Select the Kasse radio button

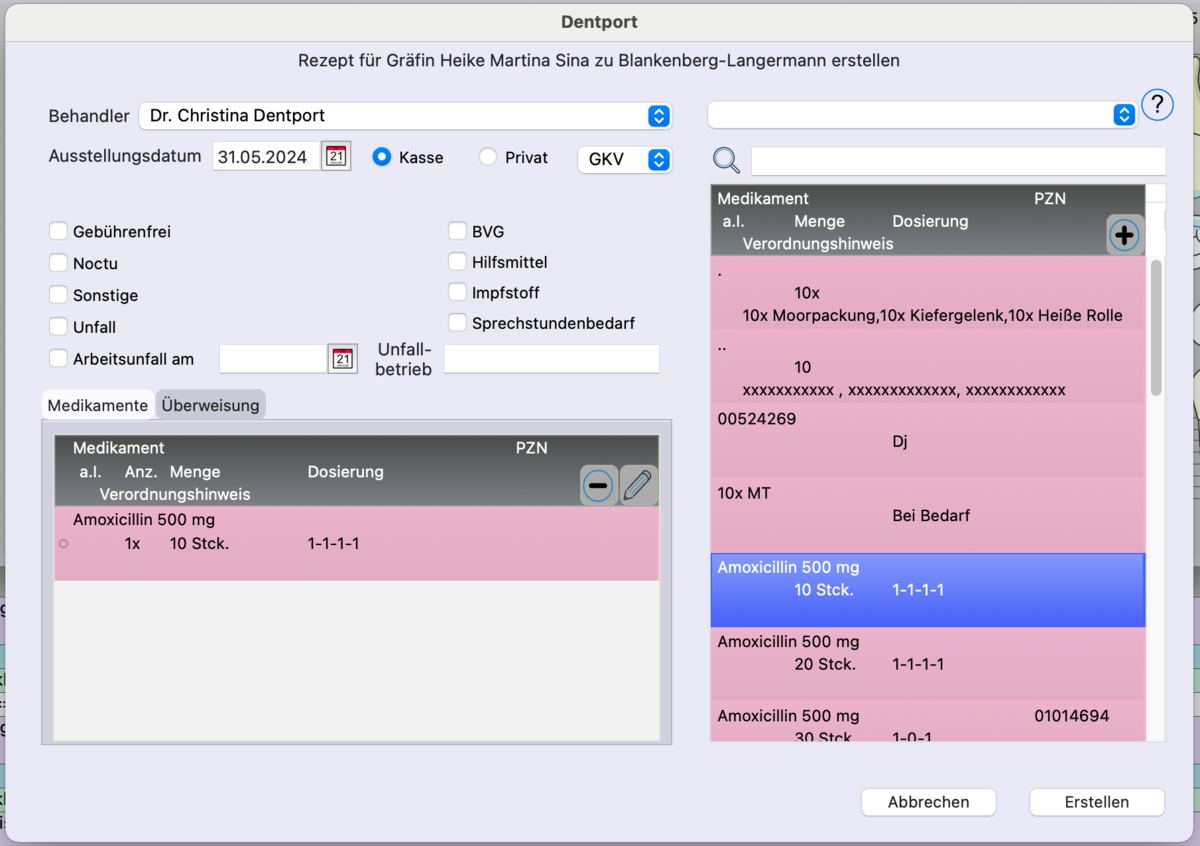[381, 157]
